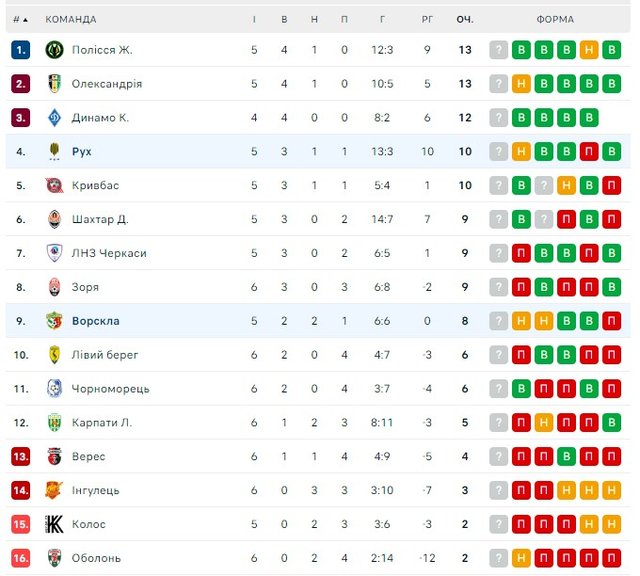The width and height of the screenshot is (640, 576).
Task: Click the Колос team logo icon
Action: 54,524
